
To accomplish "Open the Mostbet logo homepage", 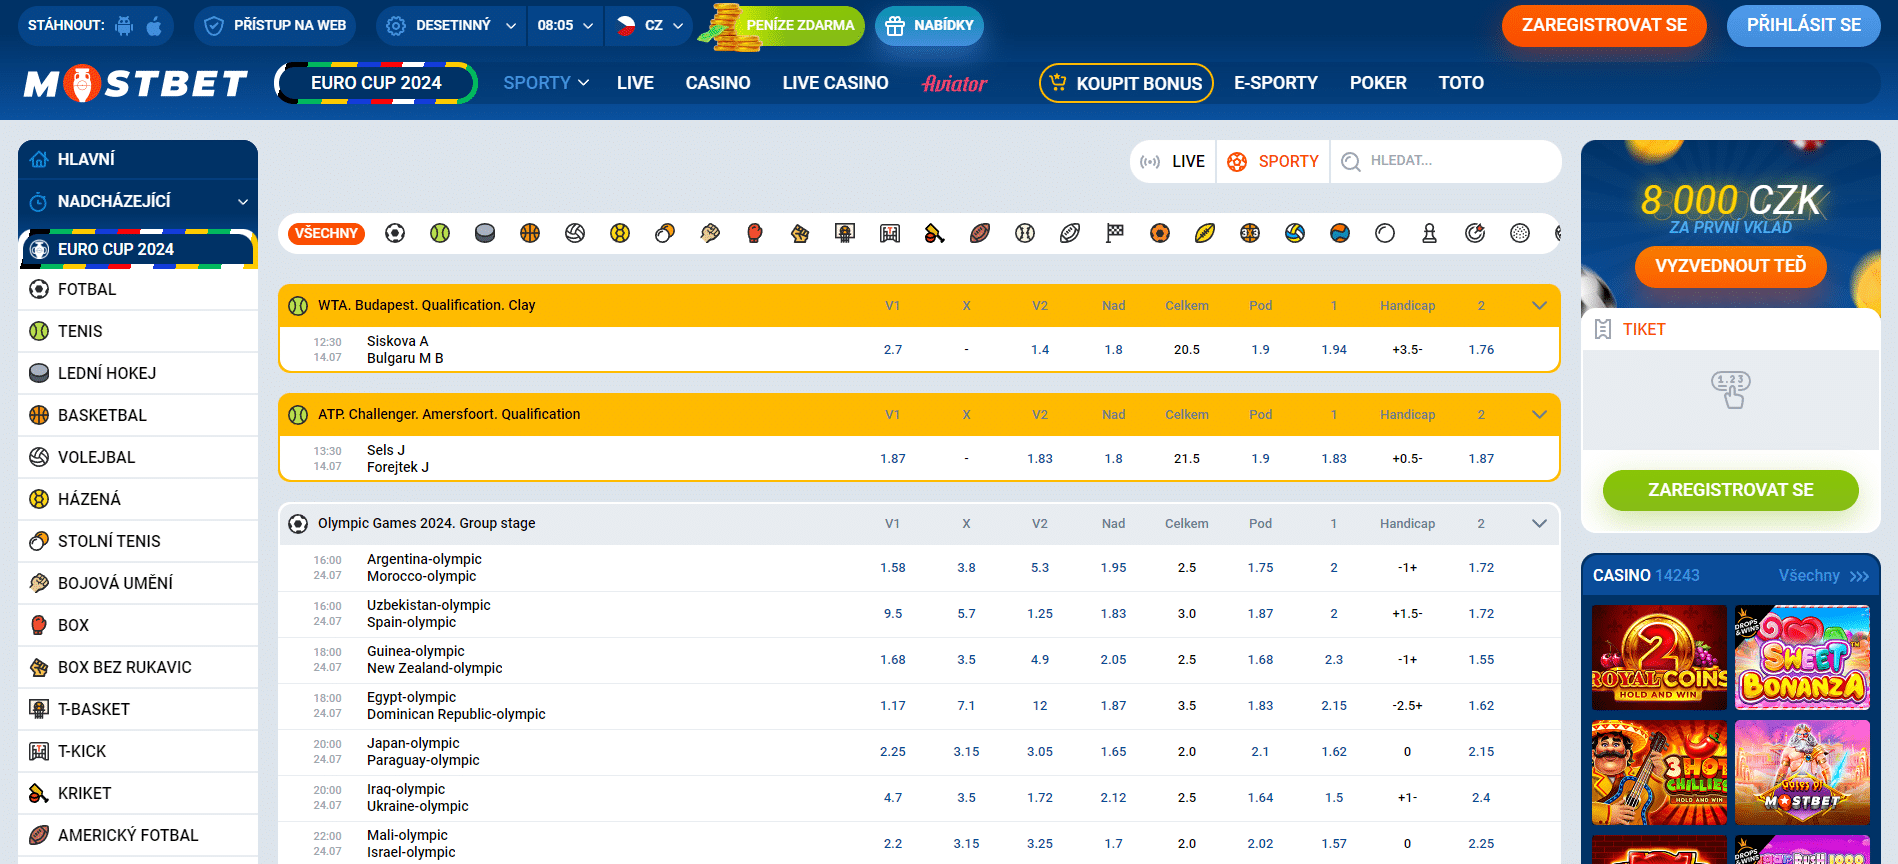I will 135,84.
